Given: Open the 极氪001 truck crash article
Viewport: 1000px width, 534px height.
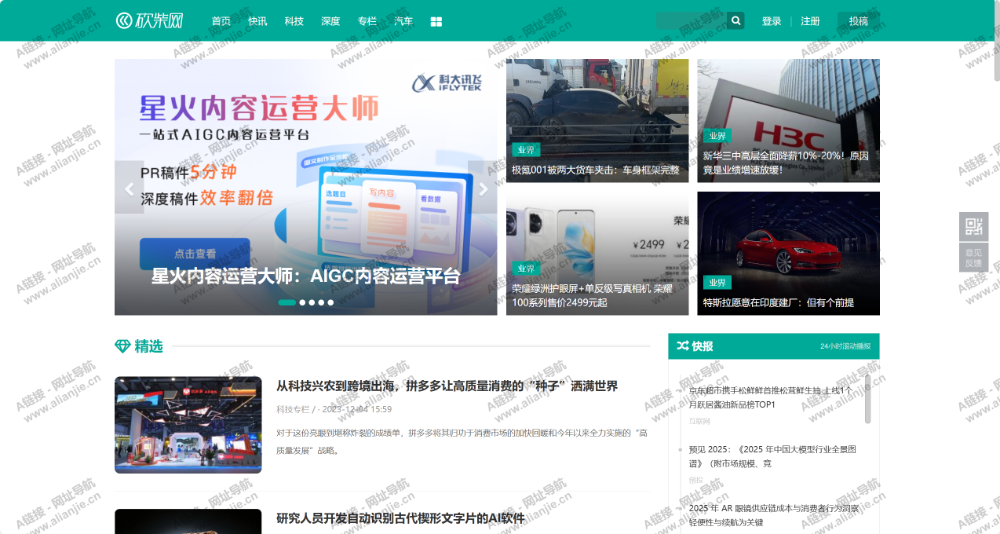Looking at the screenshot, I should coord(597,121).
